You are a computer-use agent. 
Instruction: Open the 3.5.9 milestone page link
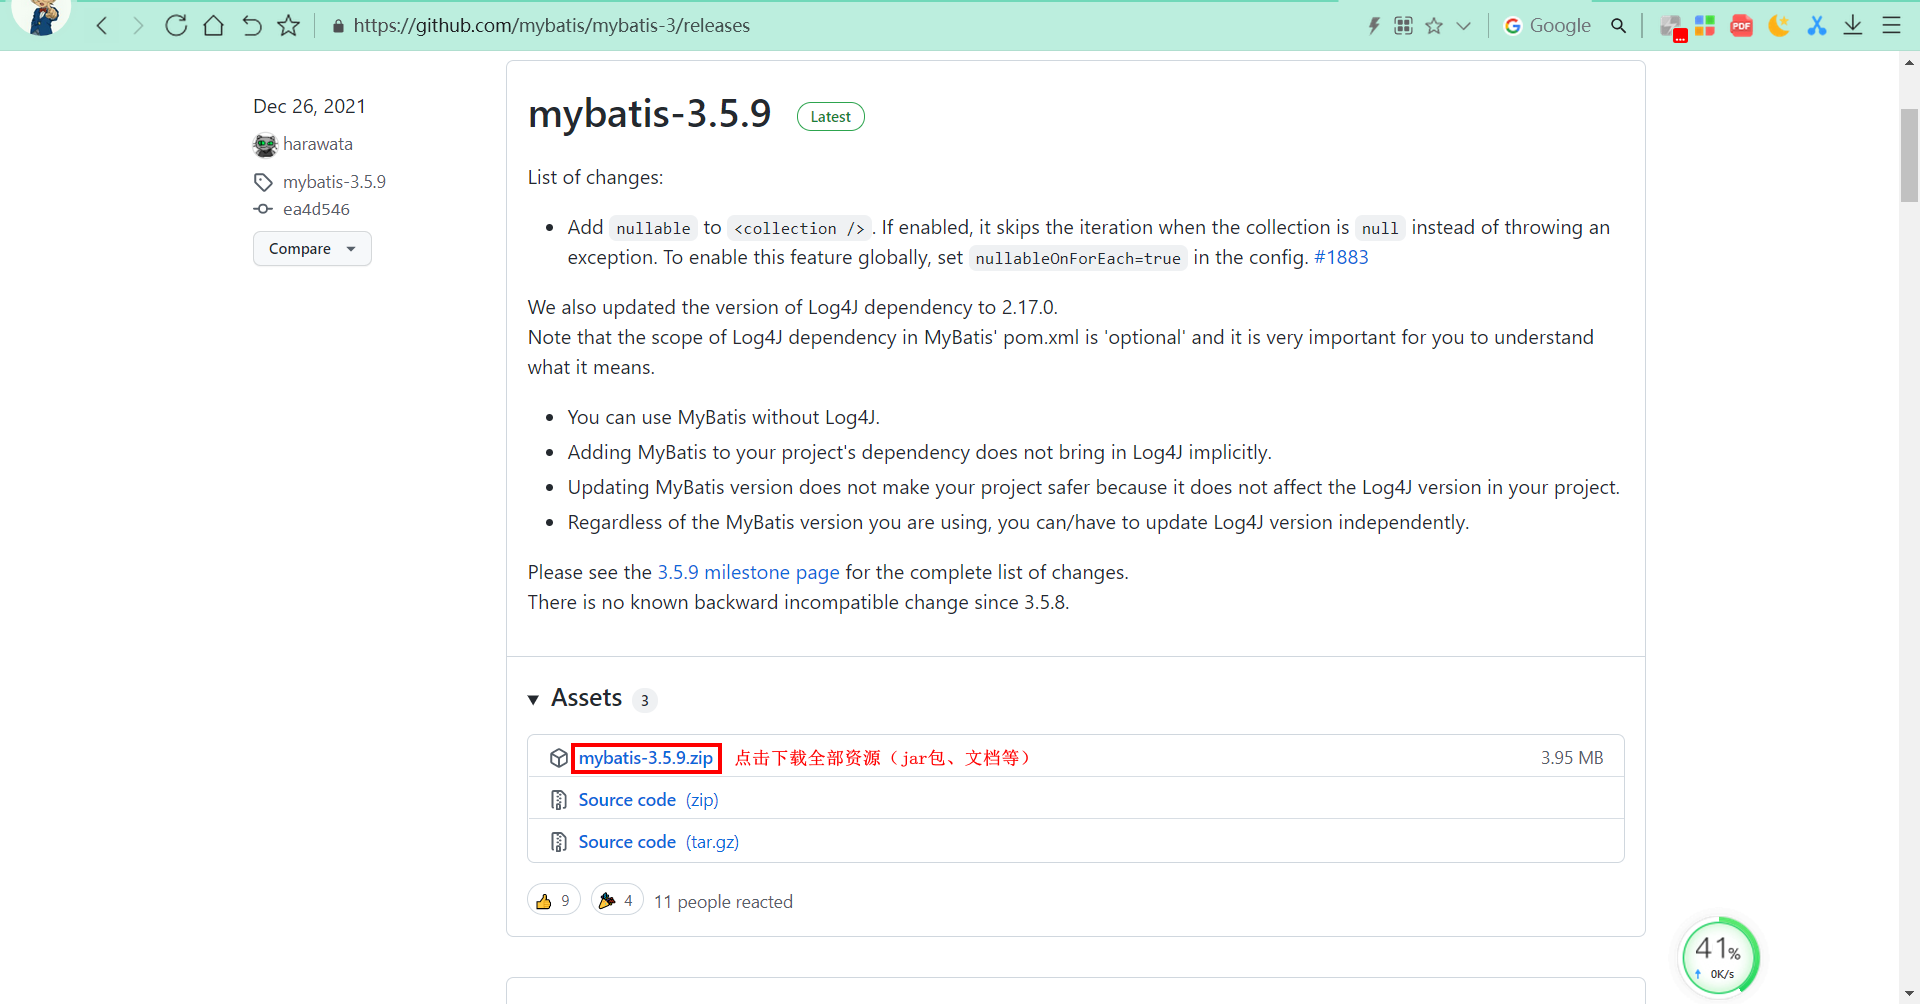748,573
